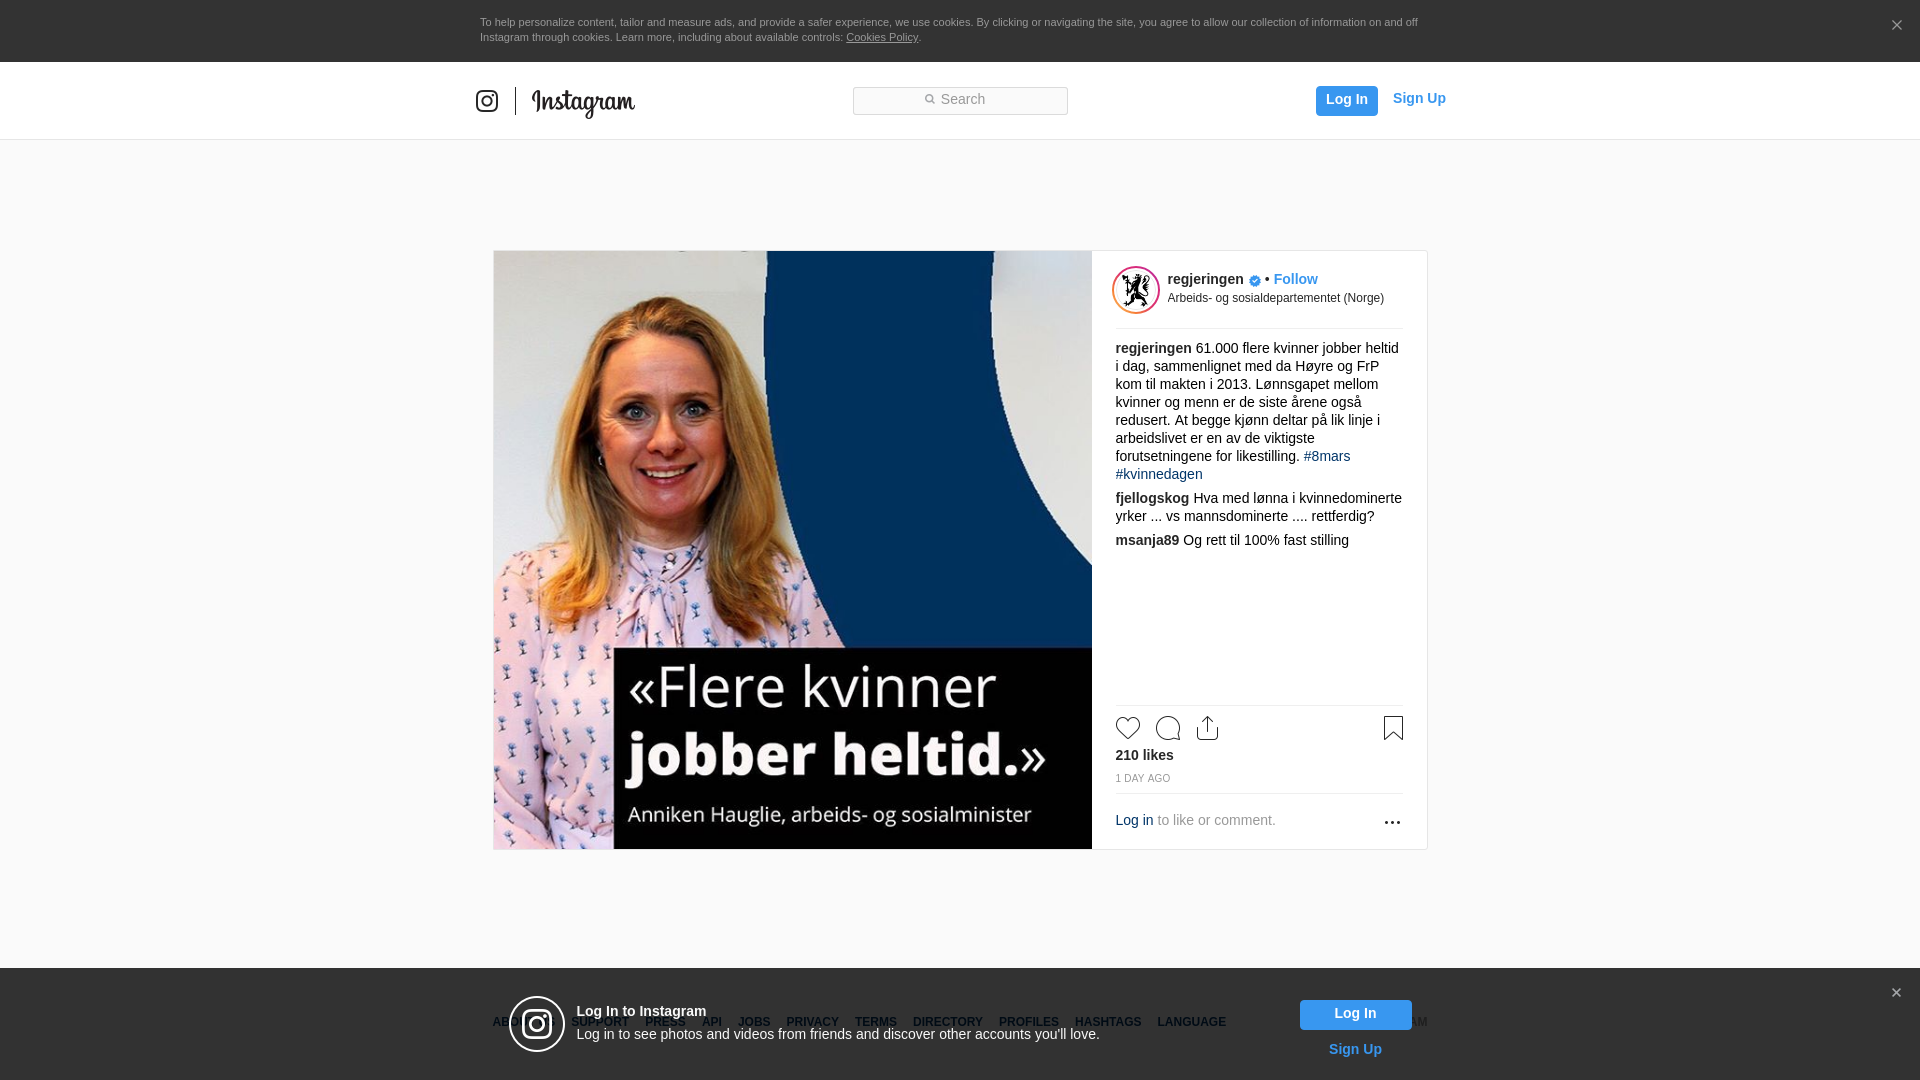Screen dimensions: 1920x1080
Task: Open the #8mars hashtag
Action: (x=1326, y=456)
